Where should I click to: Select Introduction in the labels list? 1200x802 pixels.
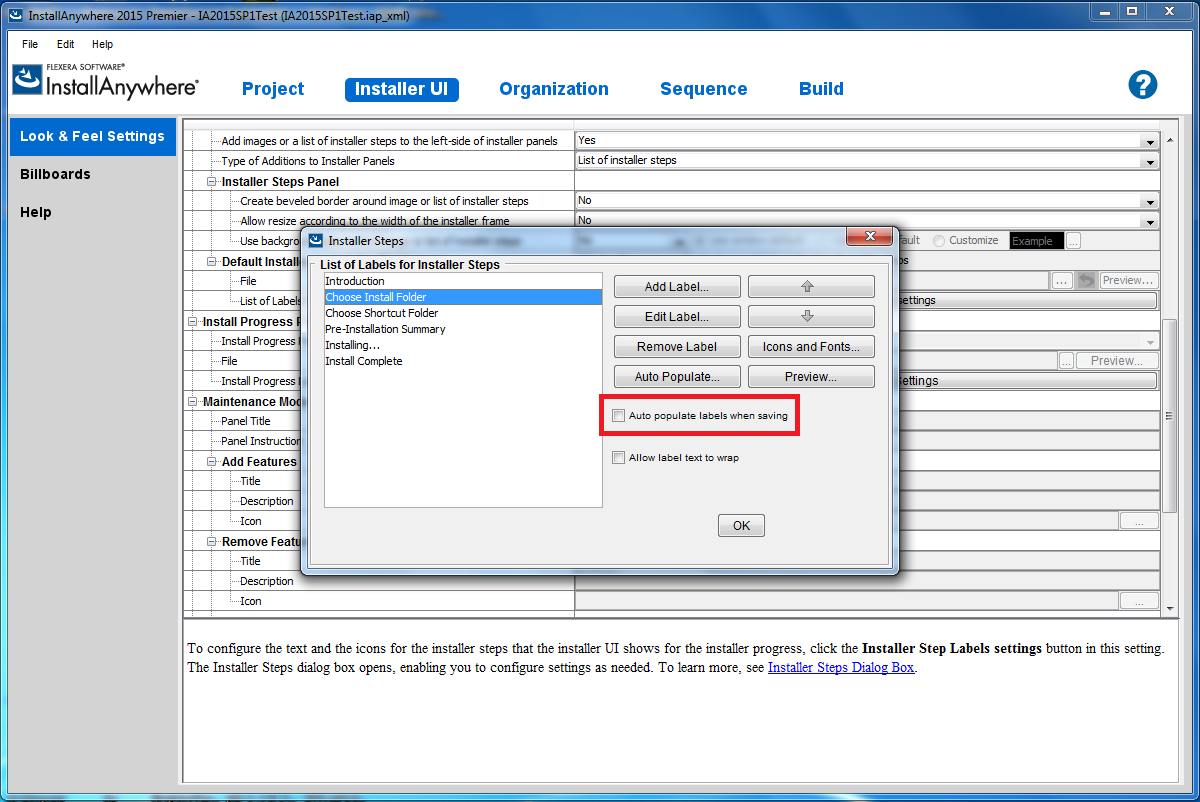click(462, 281)
